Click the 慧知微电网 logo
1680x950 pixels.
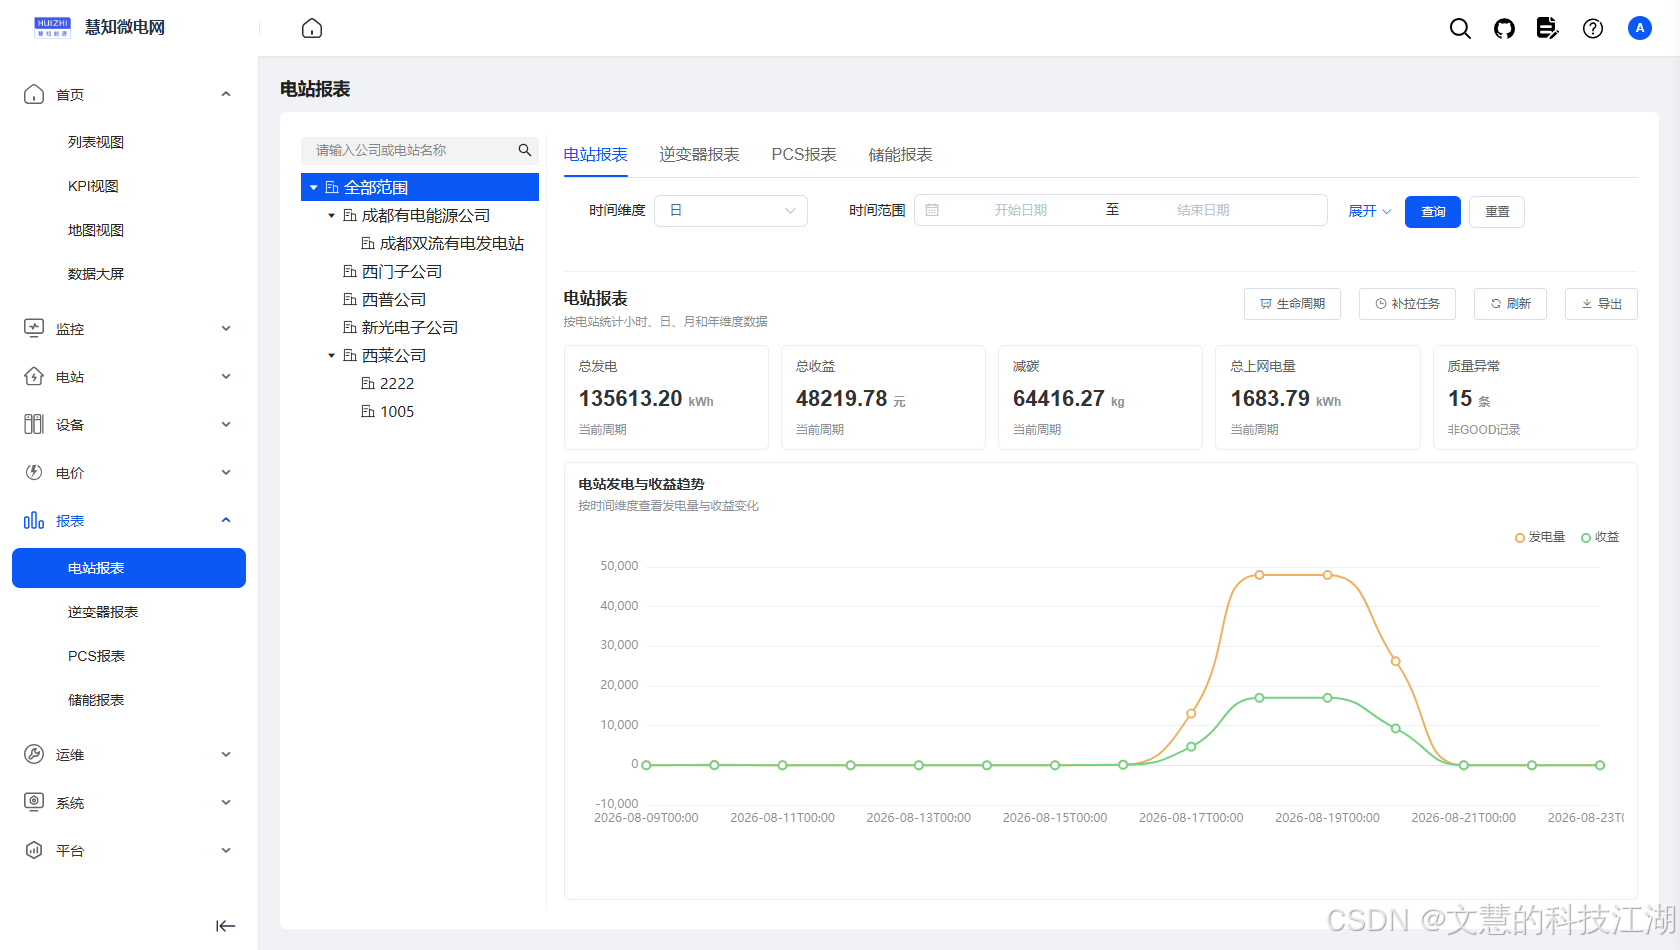pos(99,27)
